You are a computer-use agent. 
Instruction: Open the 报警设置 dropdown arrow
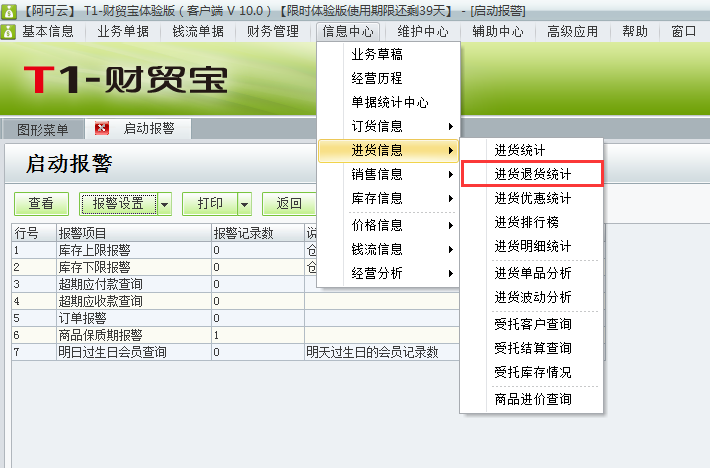(x=164, y=204)
